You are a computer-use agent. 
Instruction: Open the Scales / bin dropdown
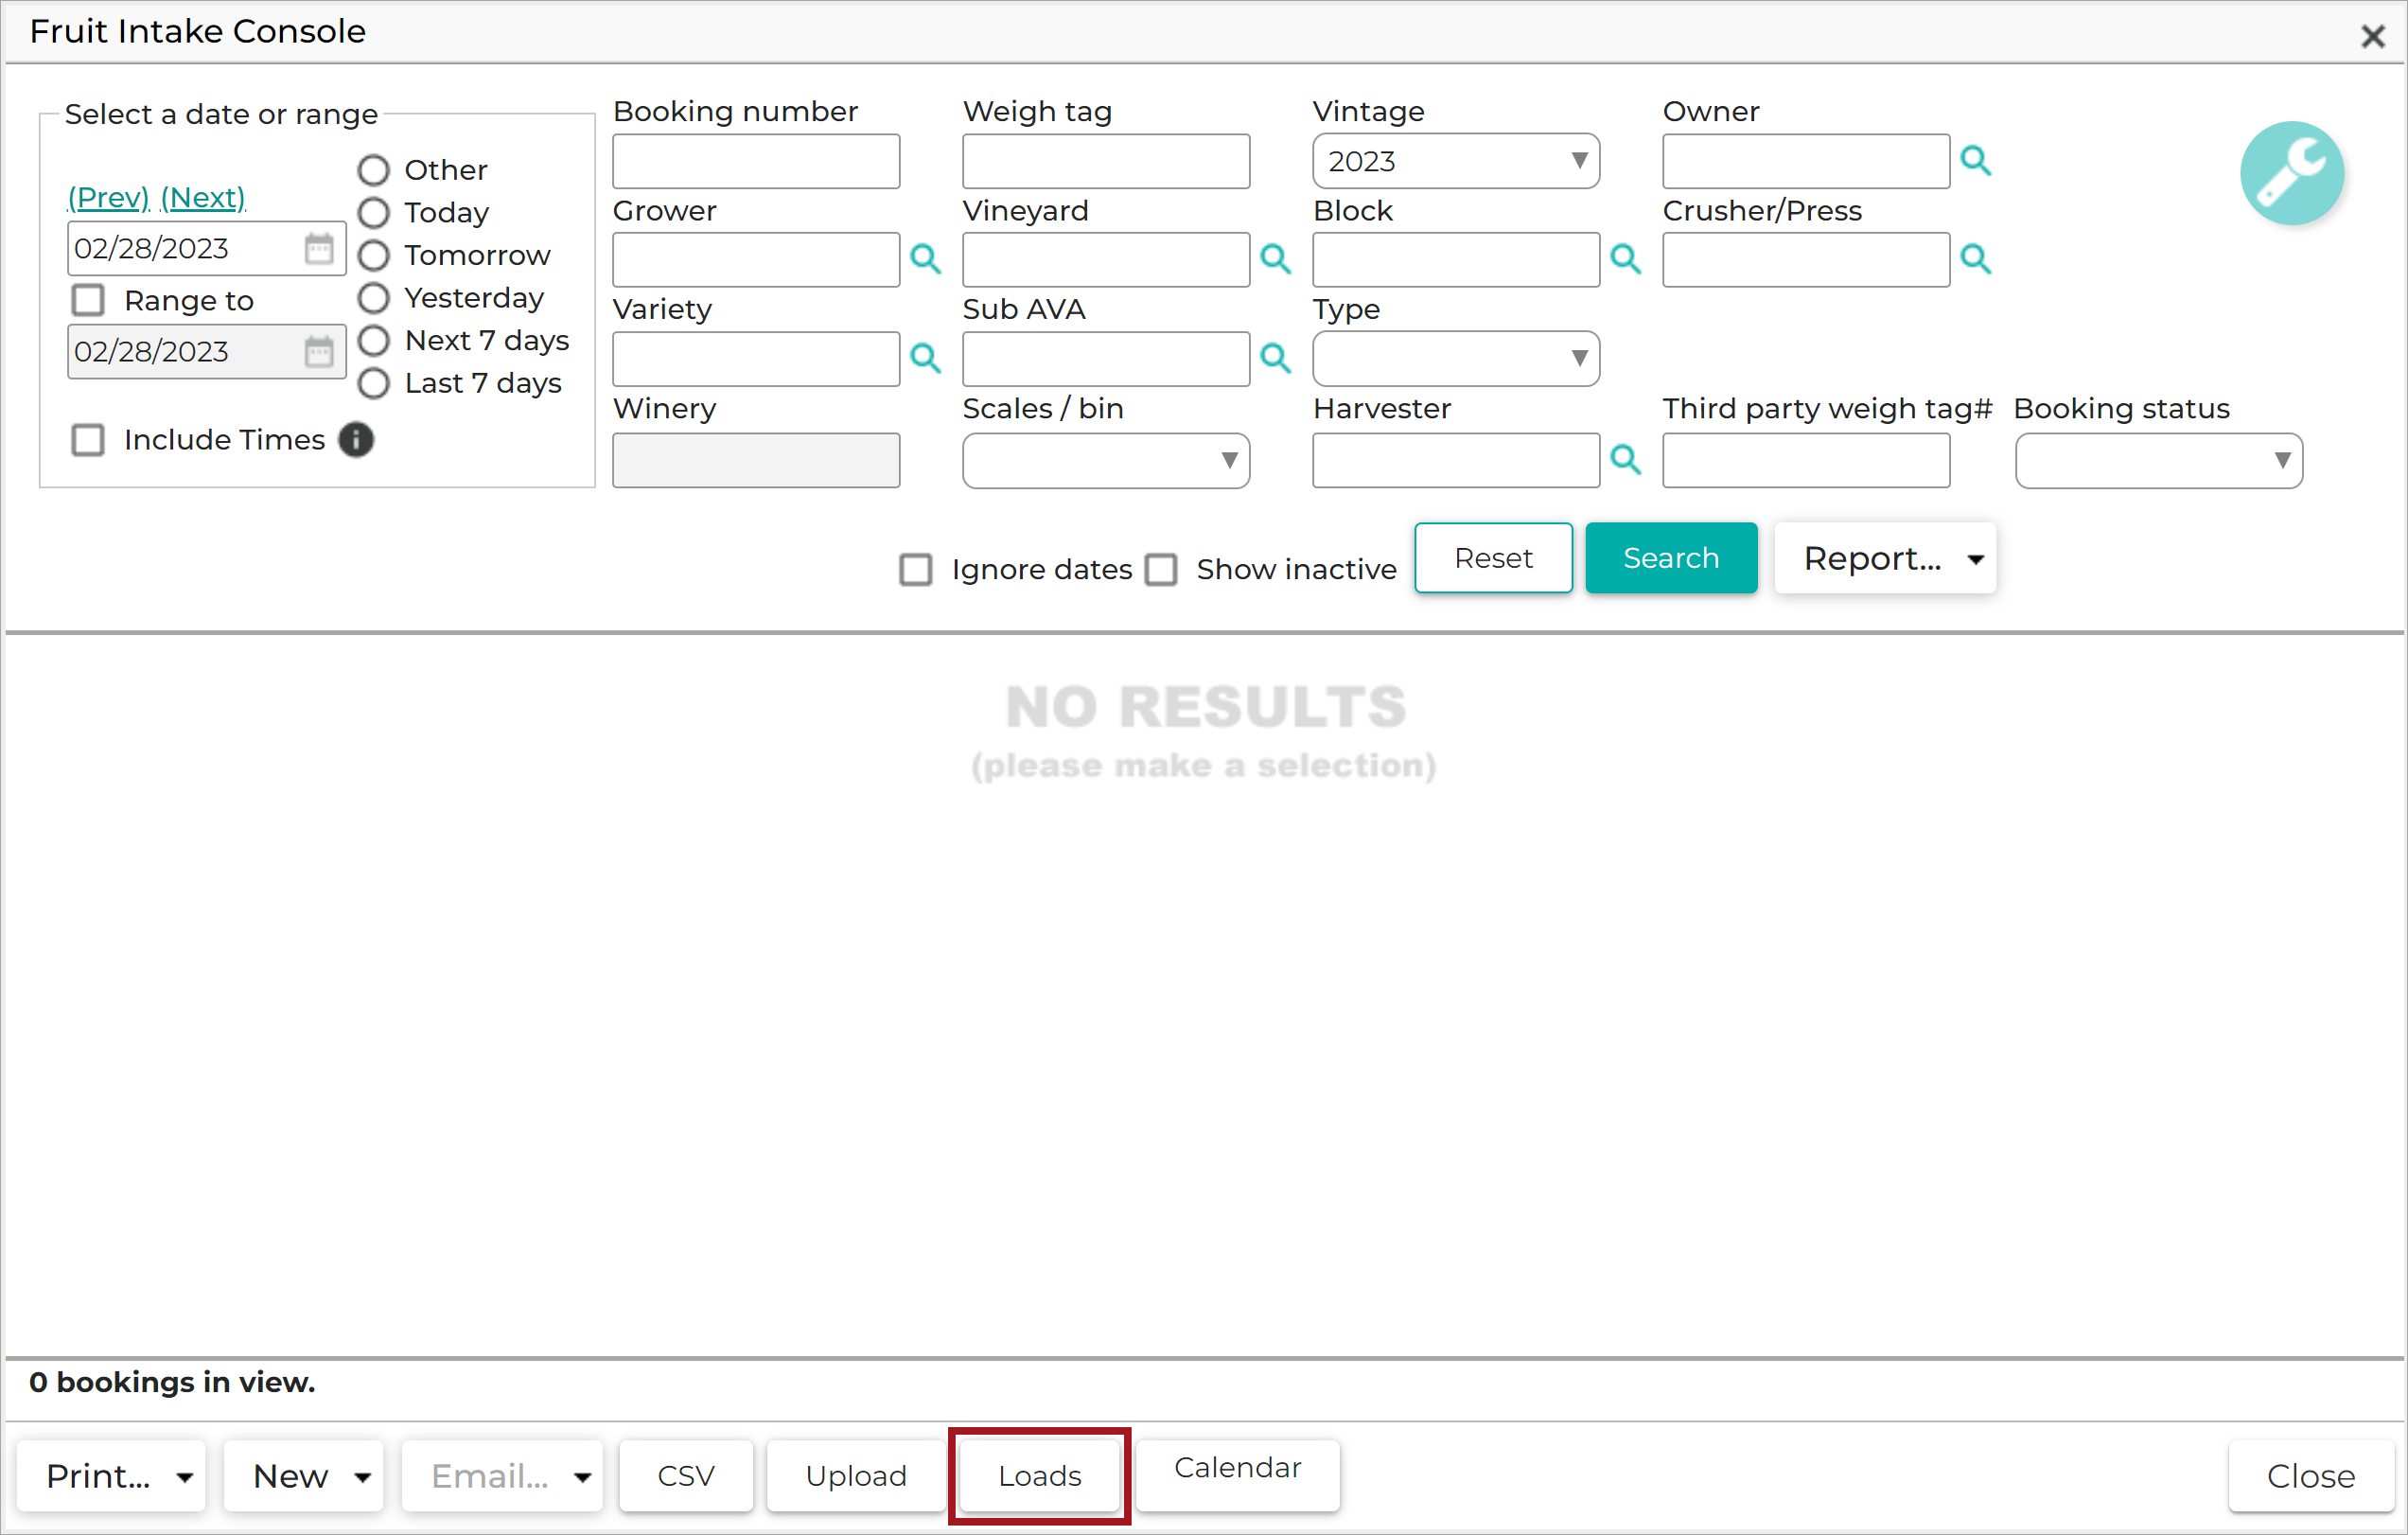pyautogui.click(x=1106, y=461)
